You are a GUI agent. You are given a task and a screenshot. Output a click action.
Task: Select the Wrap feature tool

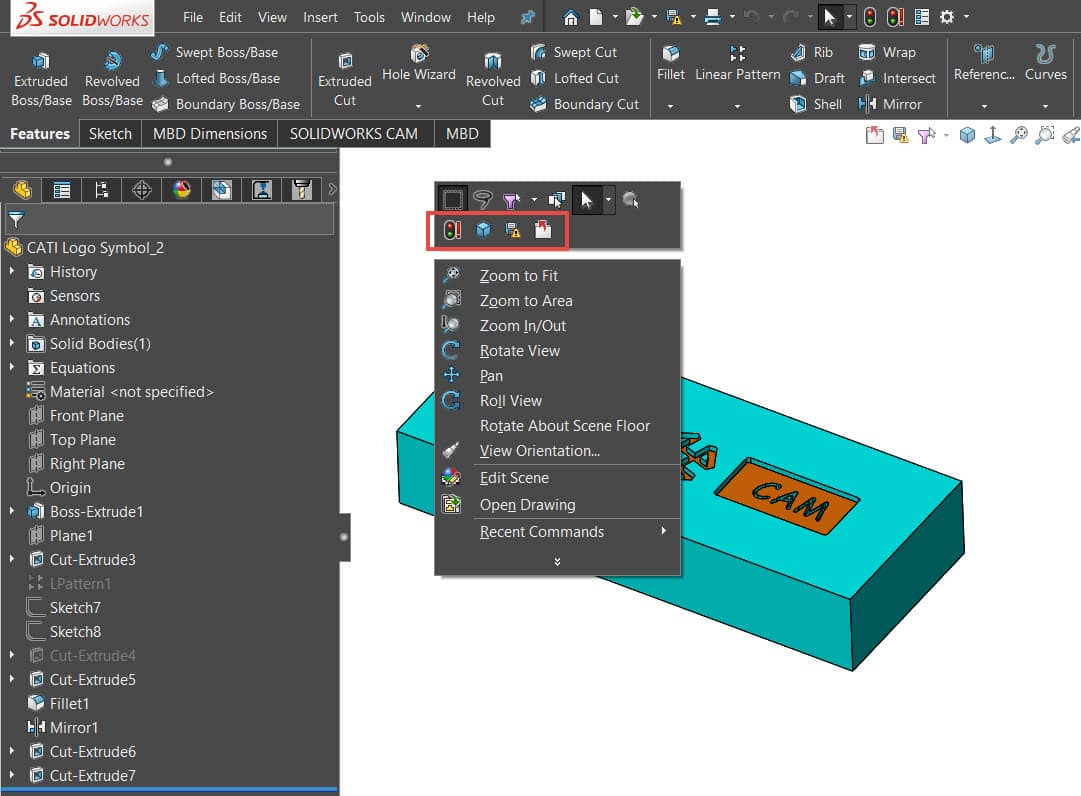pyautogui.click(x=887, y=52)
